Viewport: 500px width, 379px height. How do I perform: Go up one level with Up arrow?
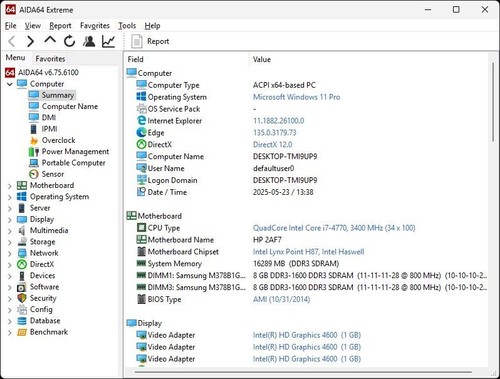tap(50, 41)
